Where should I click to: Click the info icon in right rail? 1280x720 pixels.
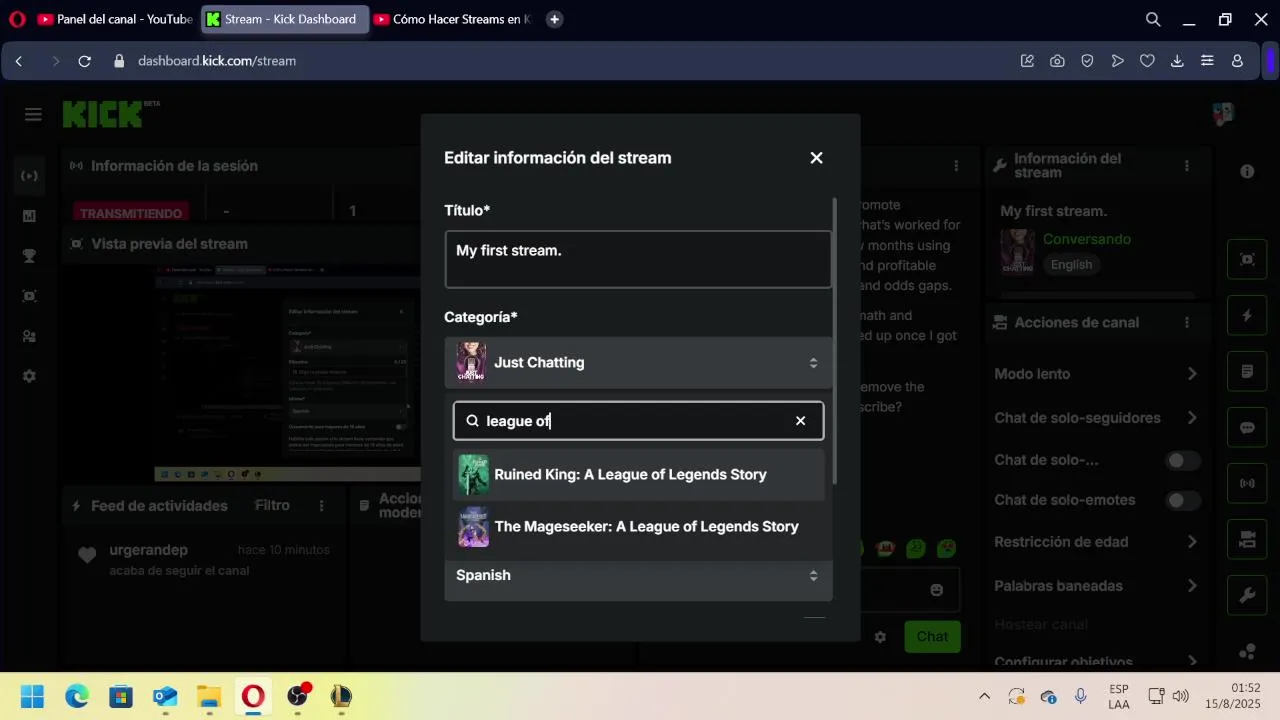[x=1247, y=172]
